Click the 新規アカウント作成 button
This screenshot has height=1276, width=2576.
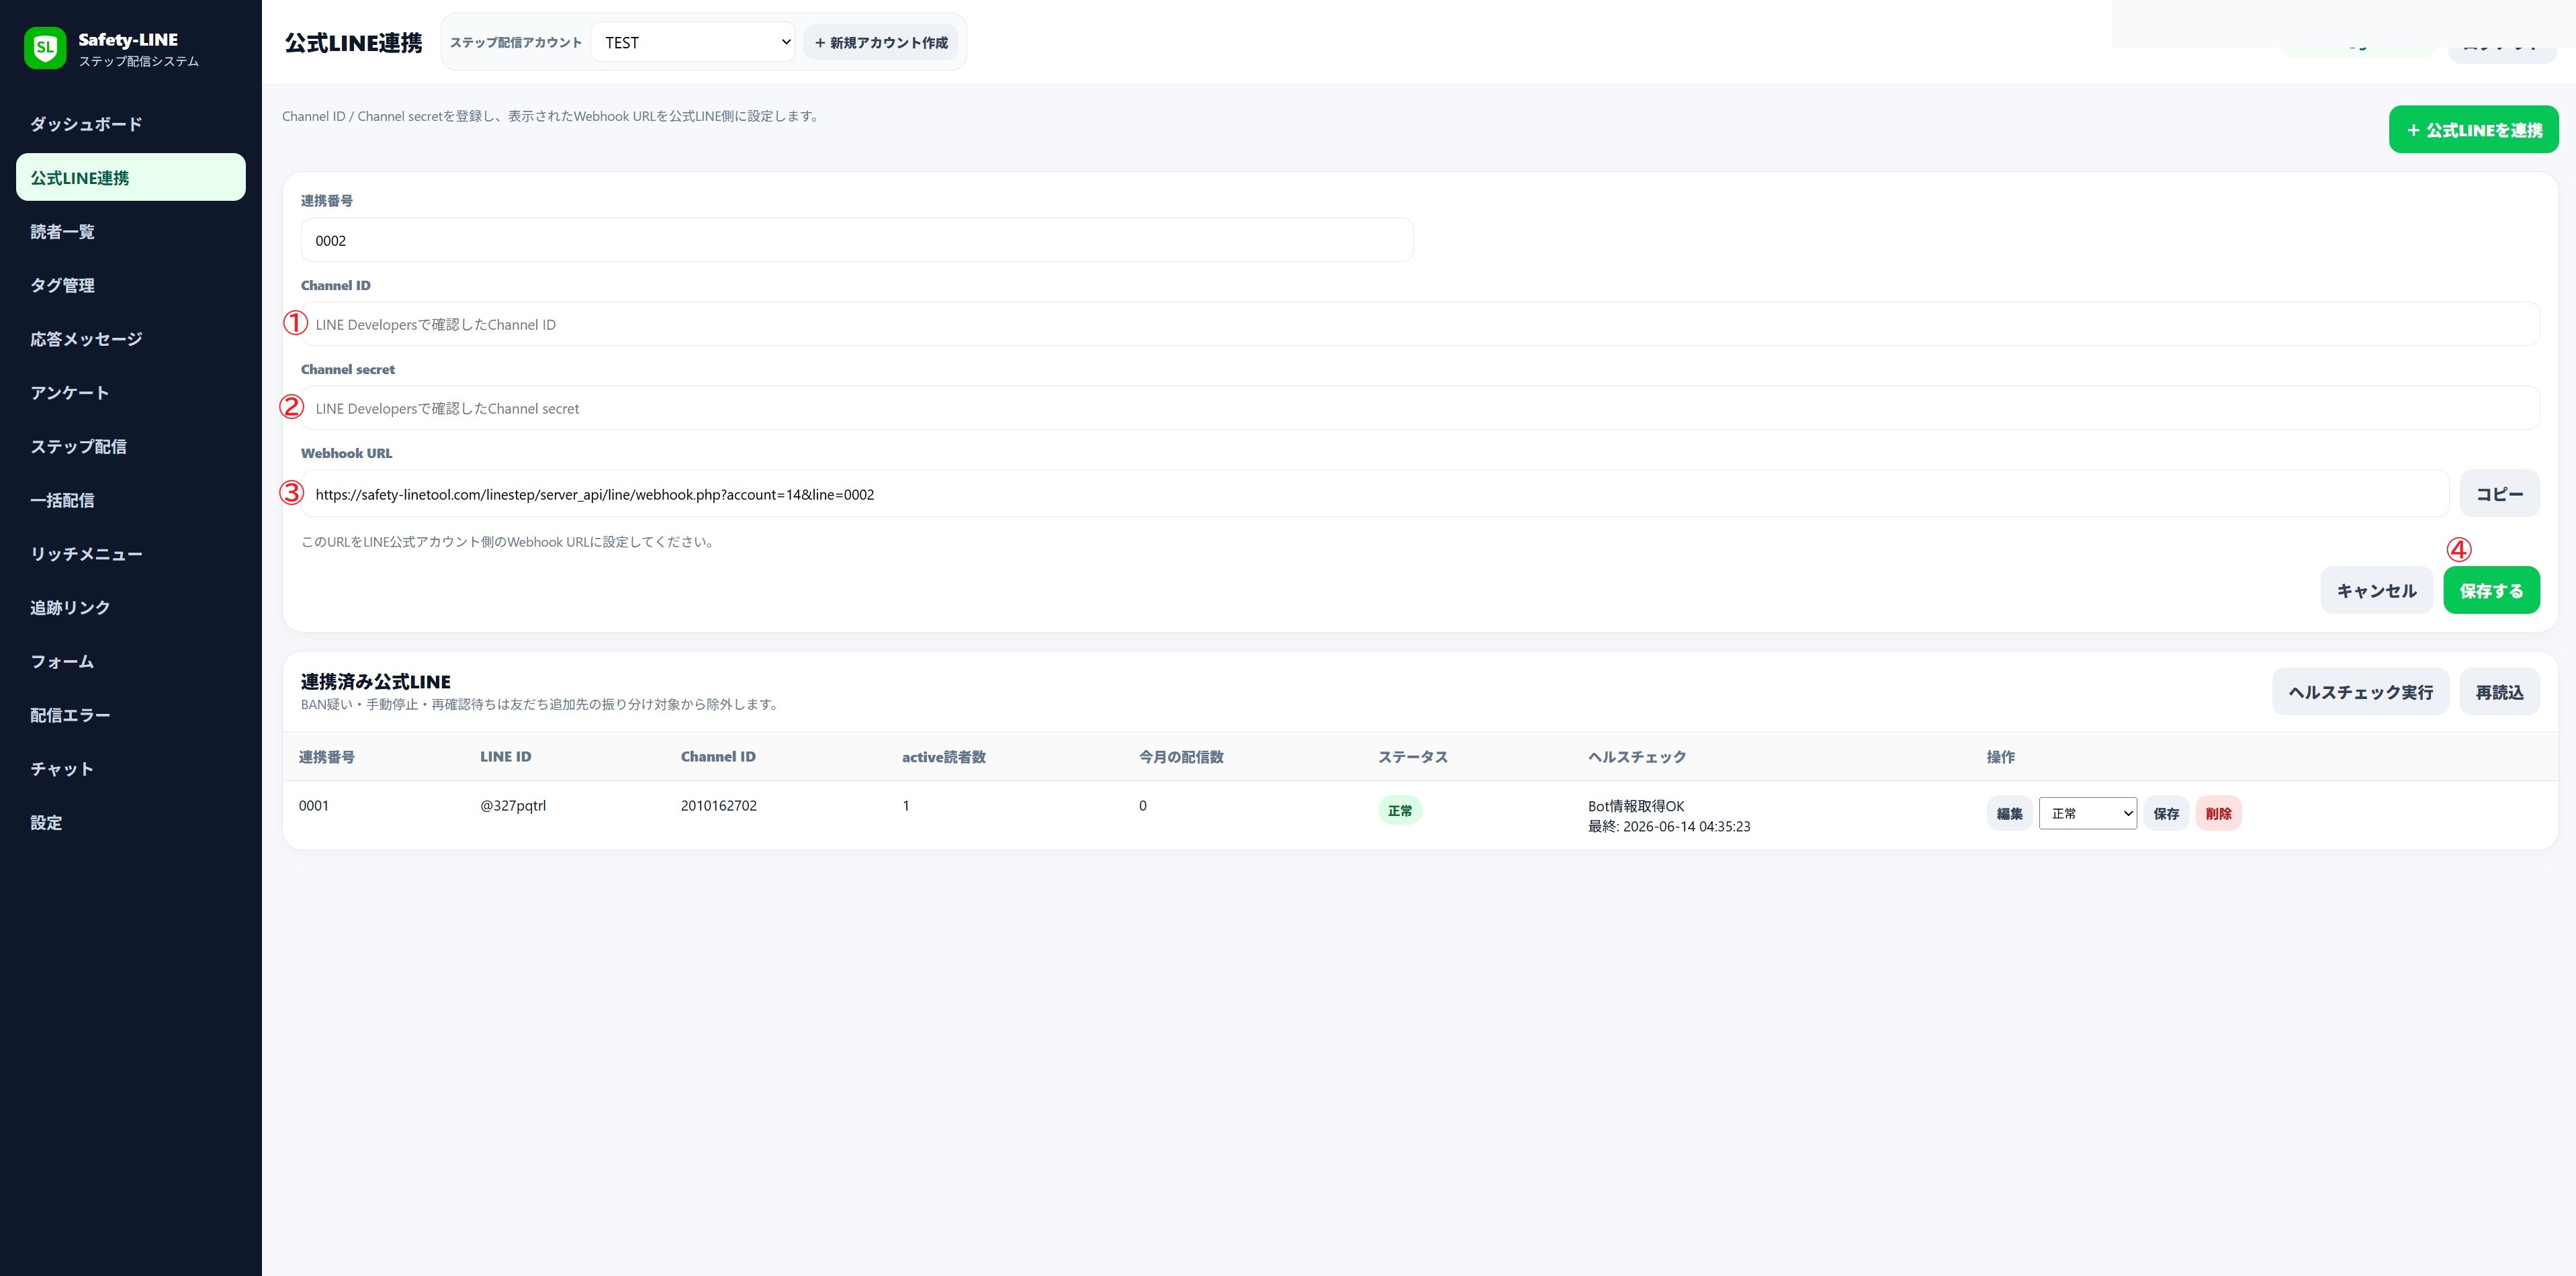click(x=880, y=42)
